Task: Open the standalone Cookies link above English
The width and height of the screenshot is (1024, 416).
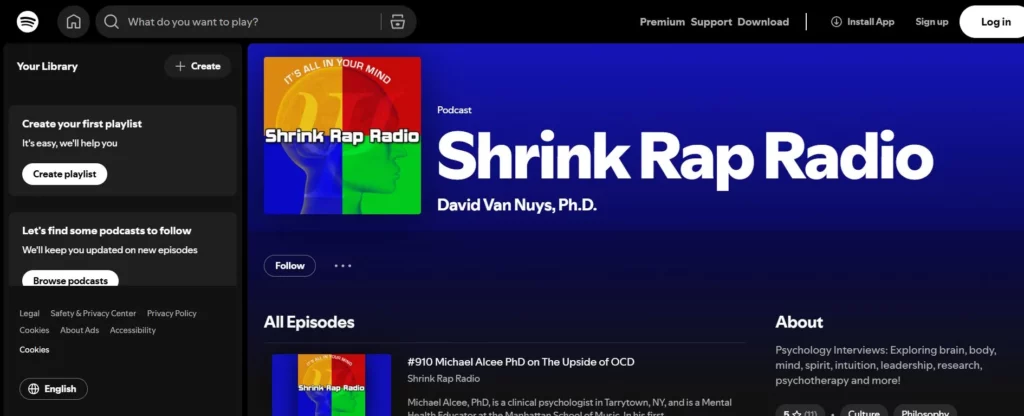Action: coord(34,349)
